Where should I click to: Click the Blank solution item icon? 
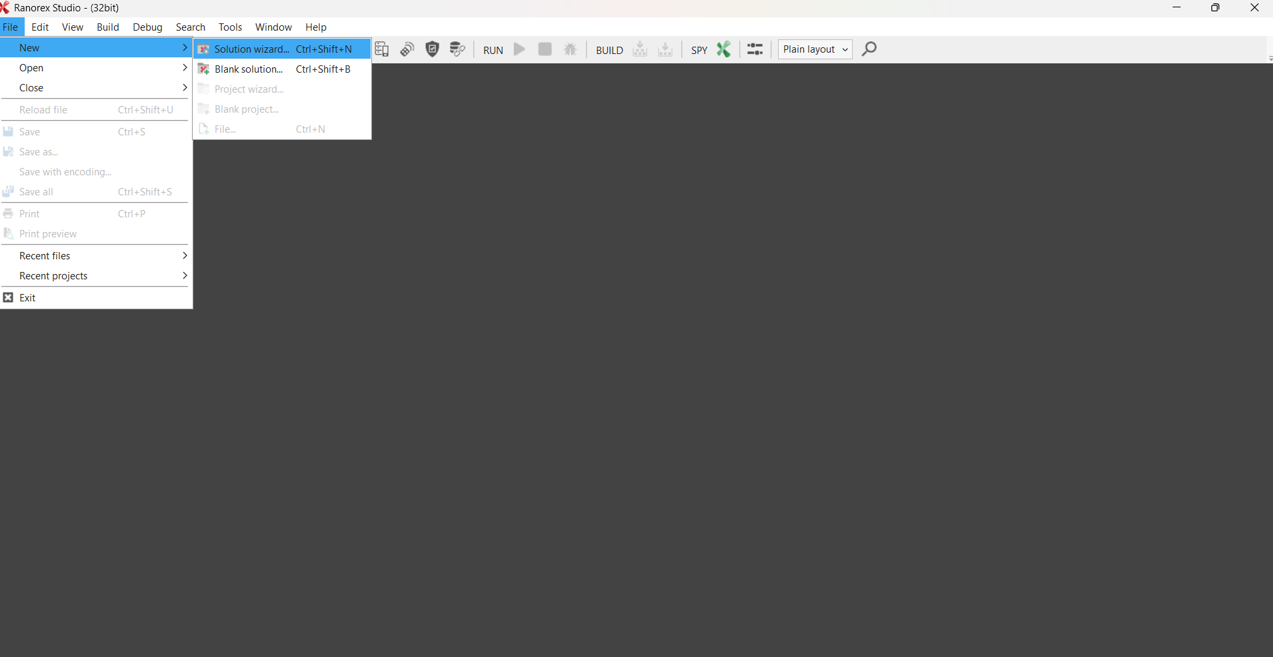204,69
